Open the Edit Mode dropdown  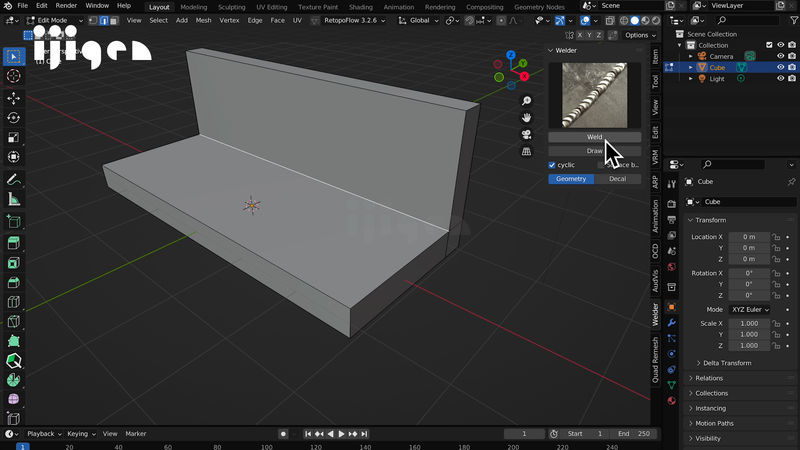click(x=55, y=20)
